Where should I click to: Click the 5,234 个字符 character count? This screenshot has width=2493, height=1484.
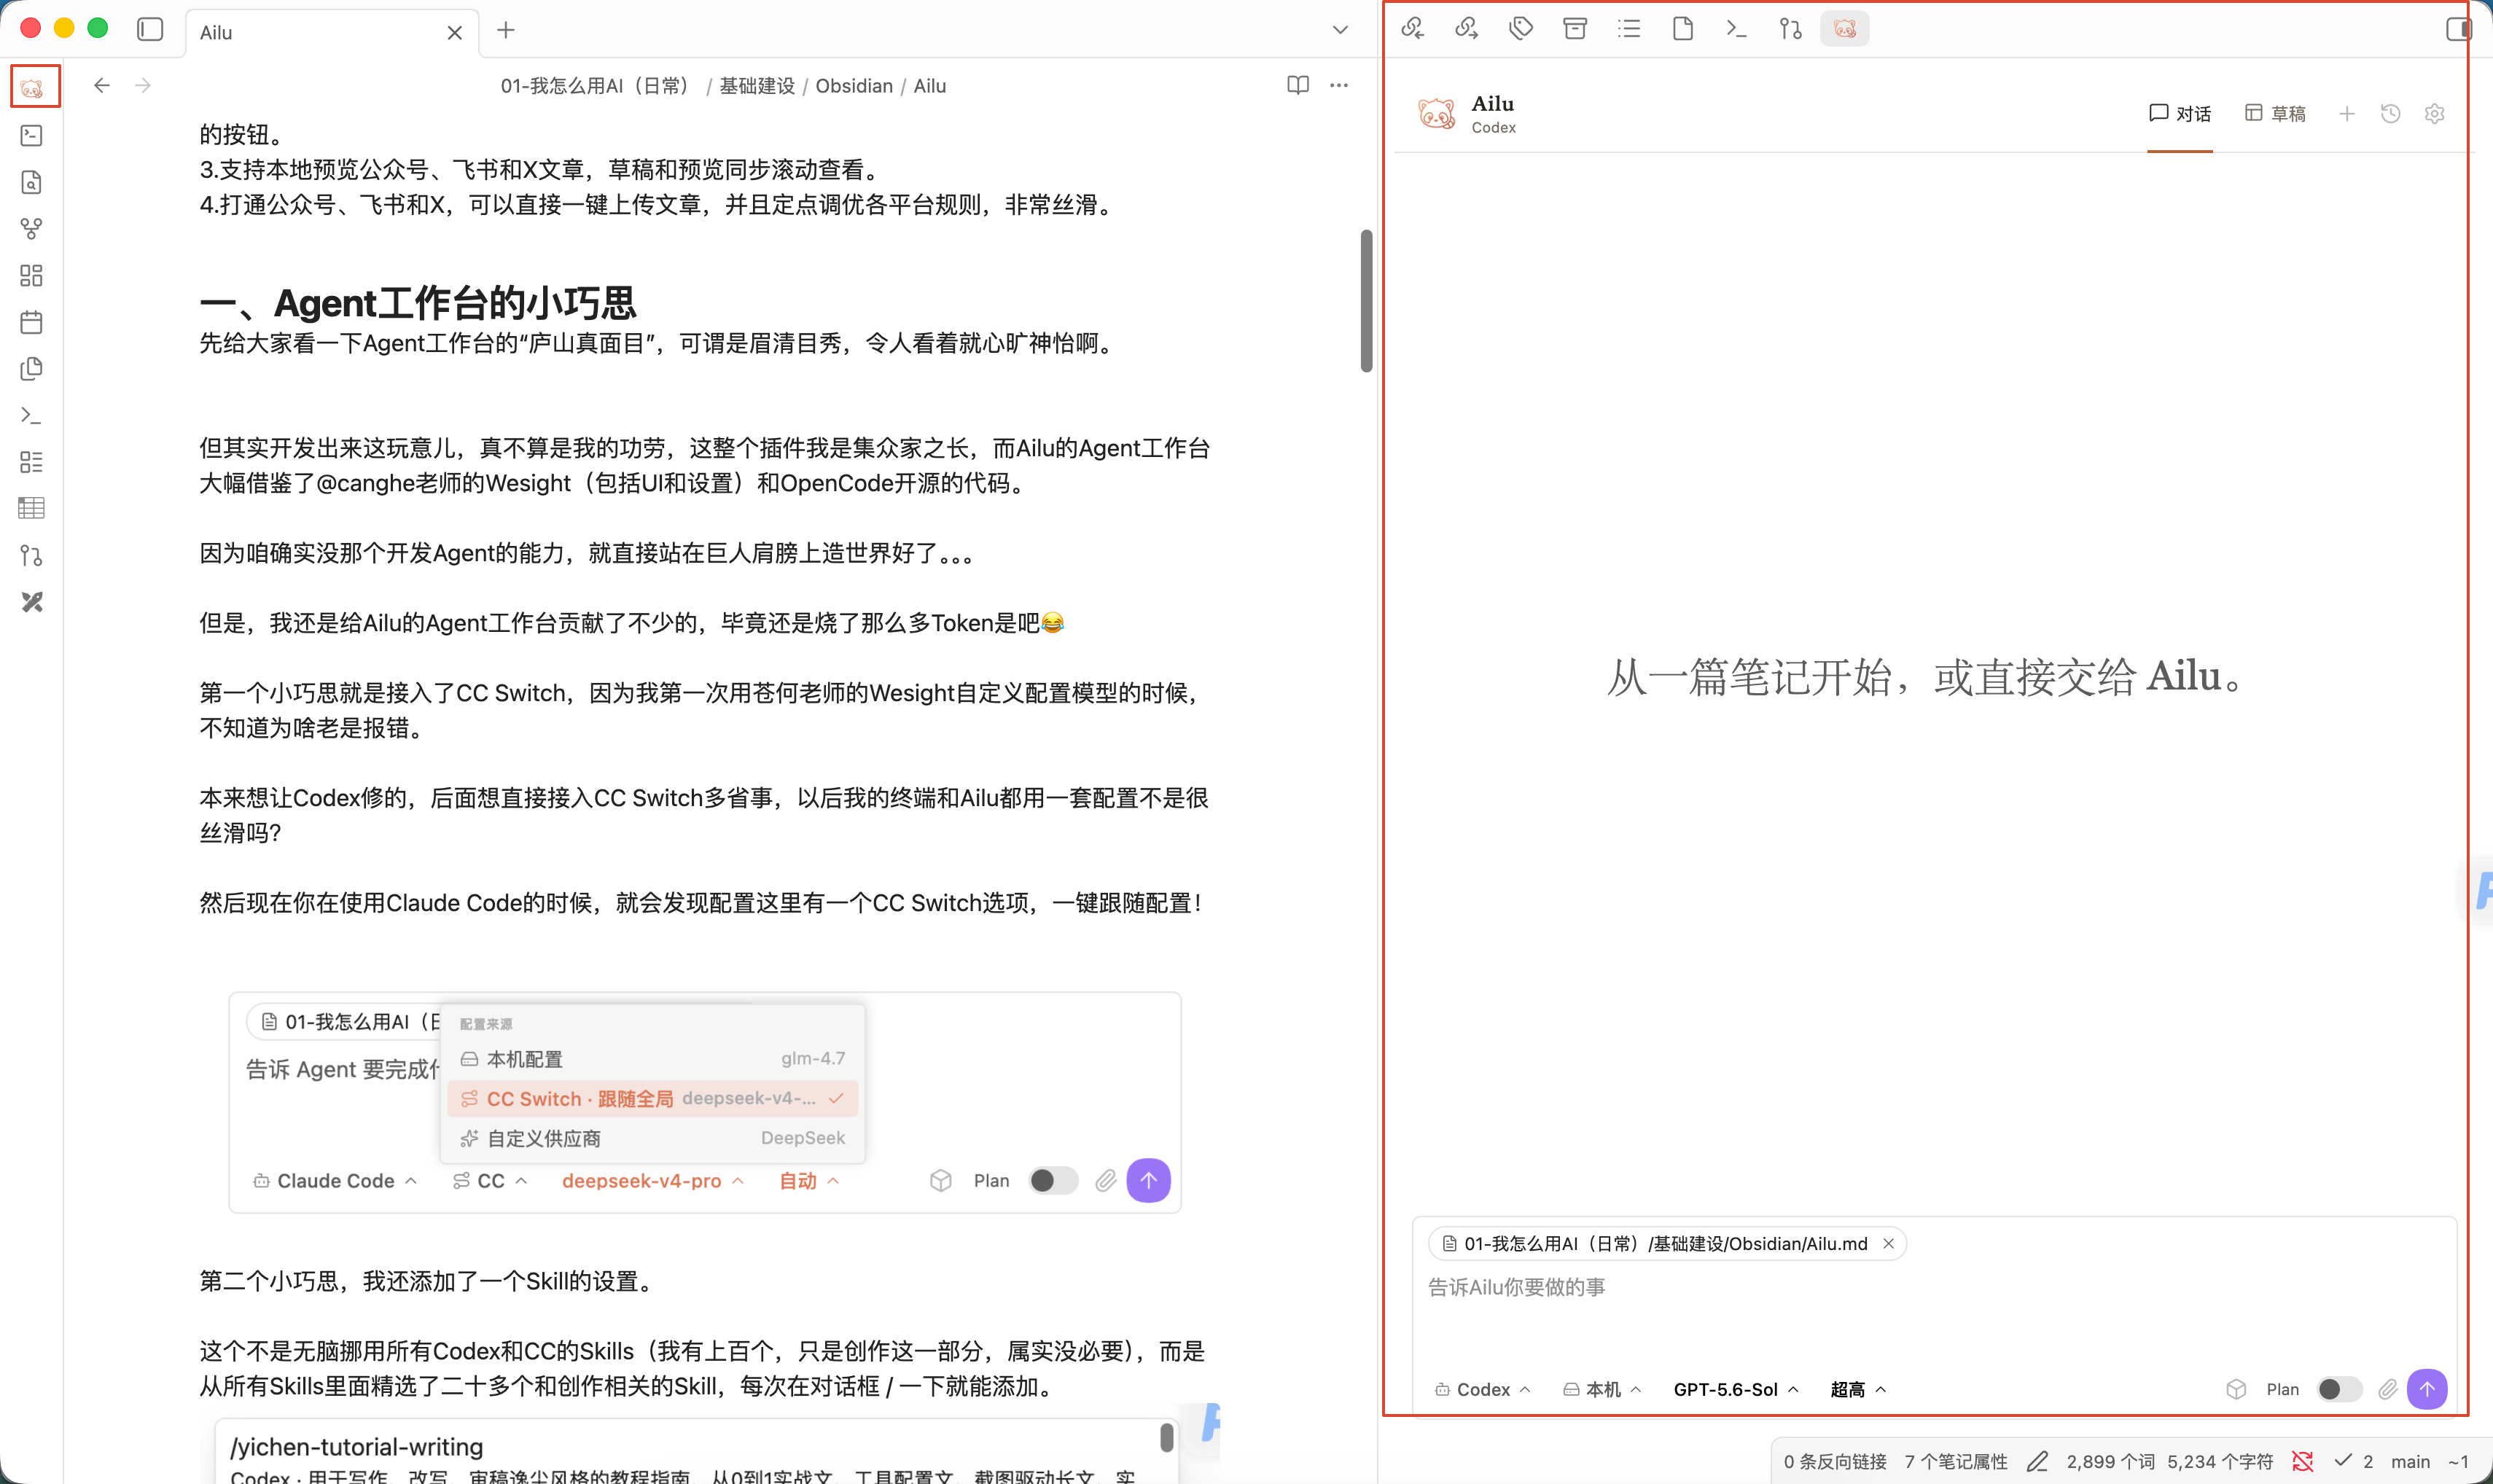[2220, 1461]
